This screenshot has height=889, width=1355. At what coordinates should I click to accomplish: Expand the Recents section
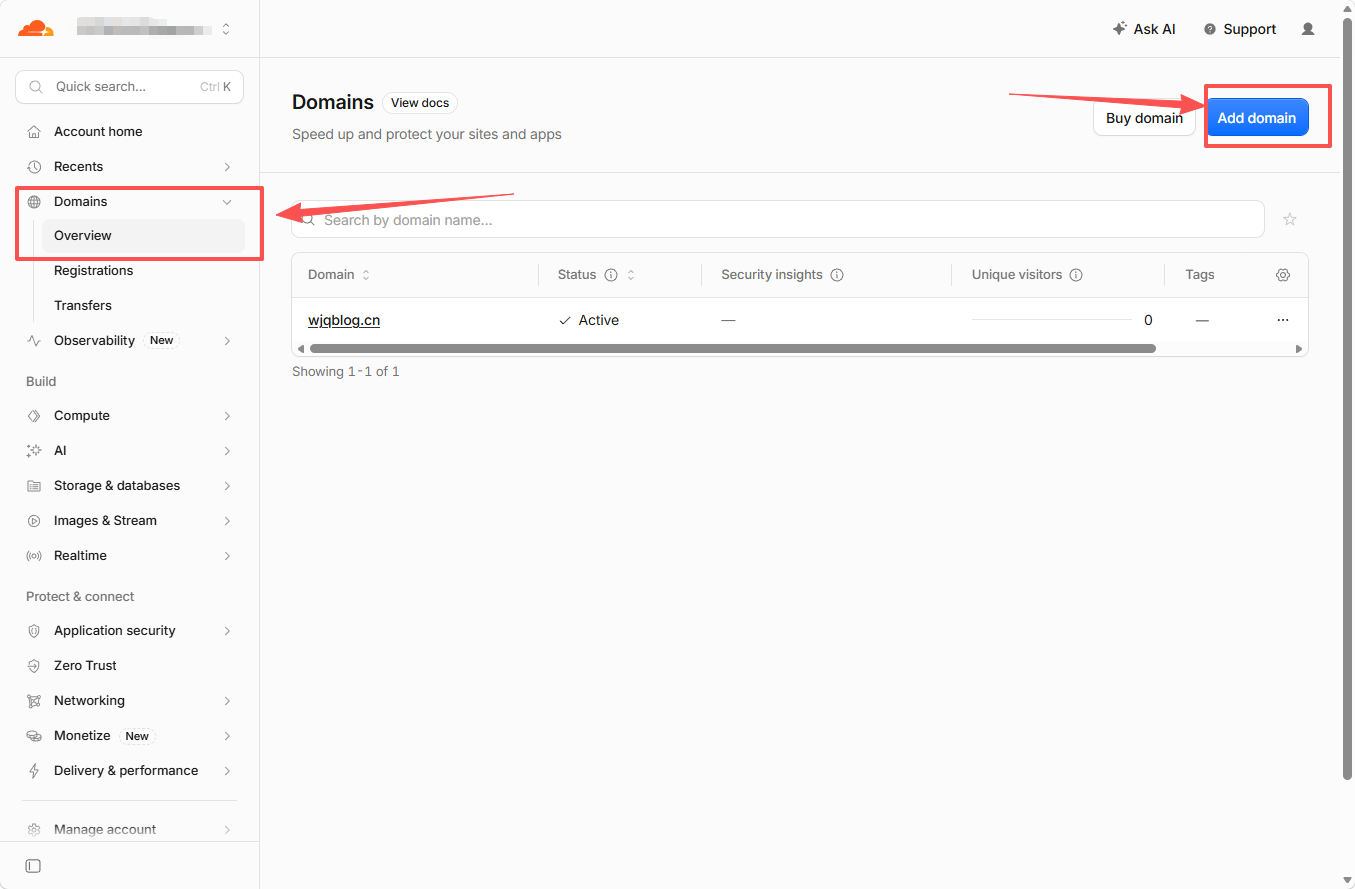click(x=227, y=167)
